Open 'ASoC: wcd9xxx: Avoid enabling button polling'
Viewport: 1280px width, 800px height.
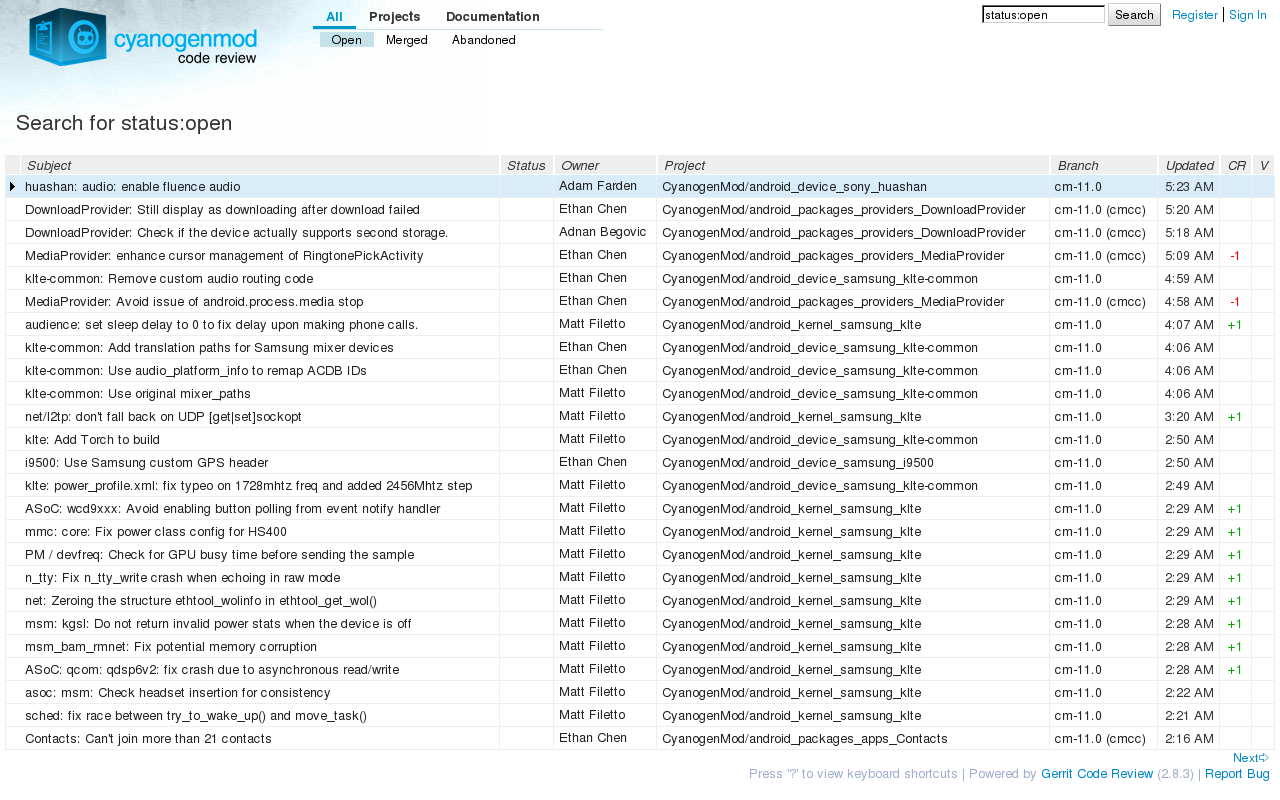(233, 509)
